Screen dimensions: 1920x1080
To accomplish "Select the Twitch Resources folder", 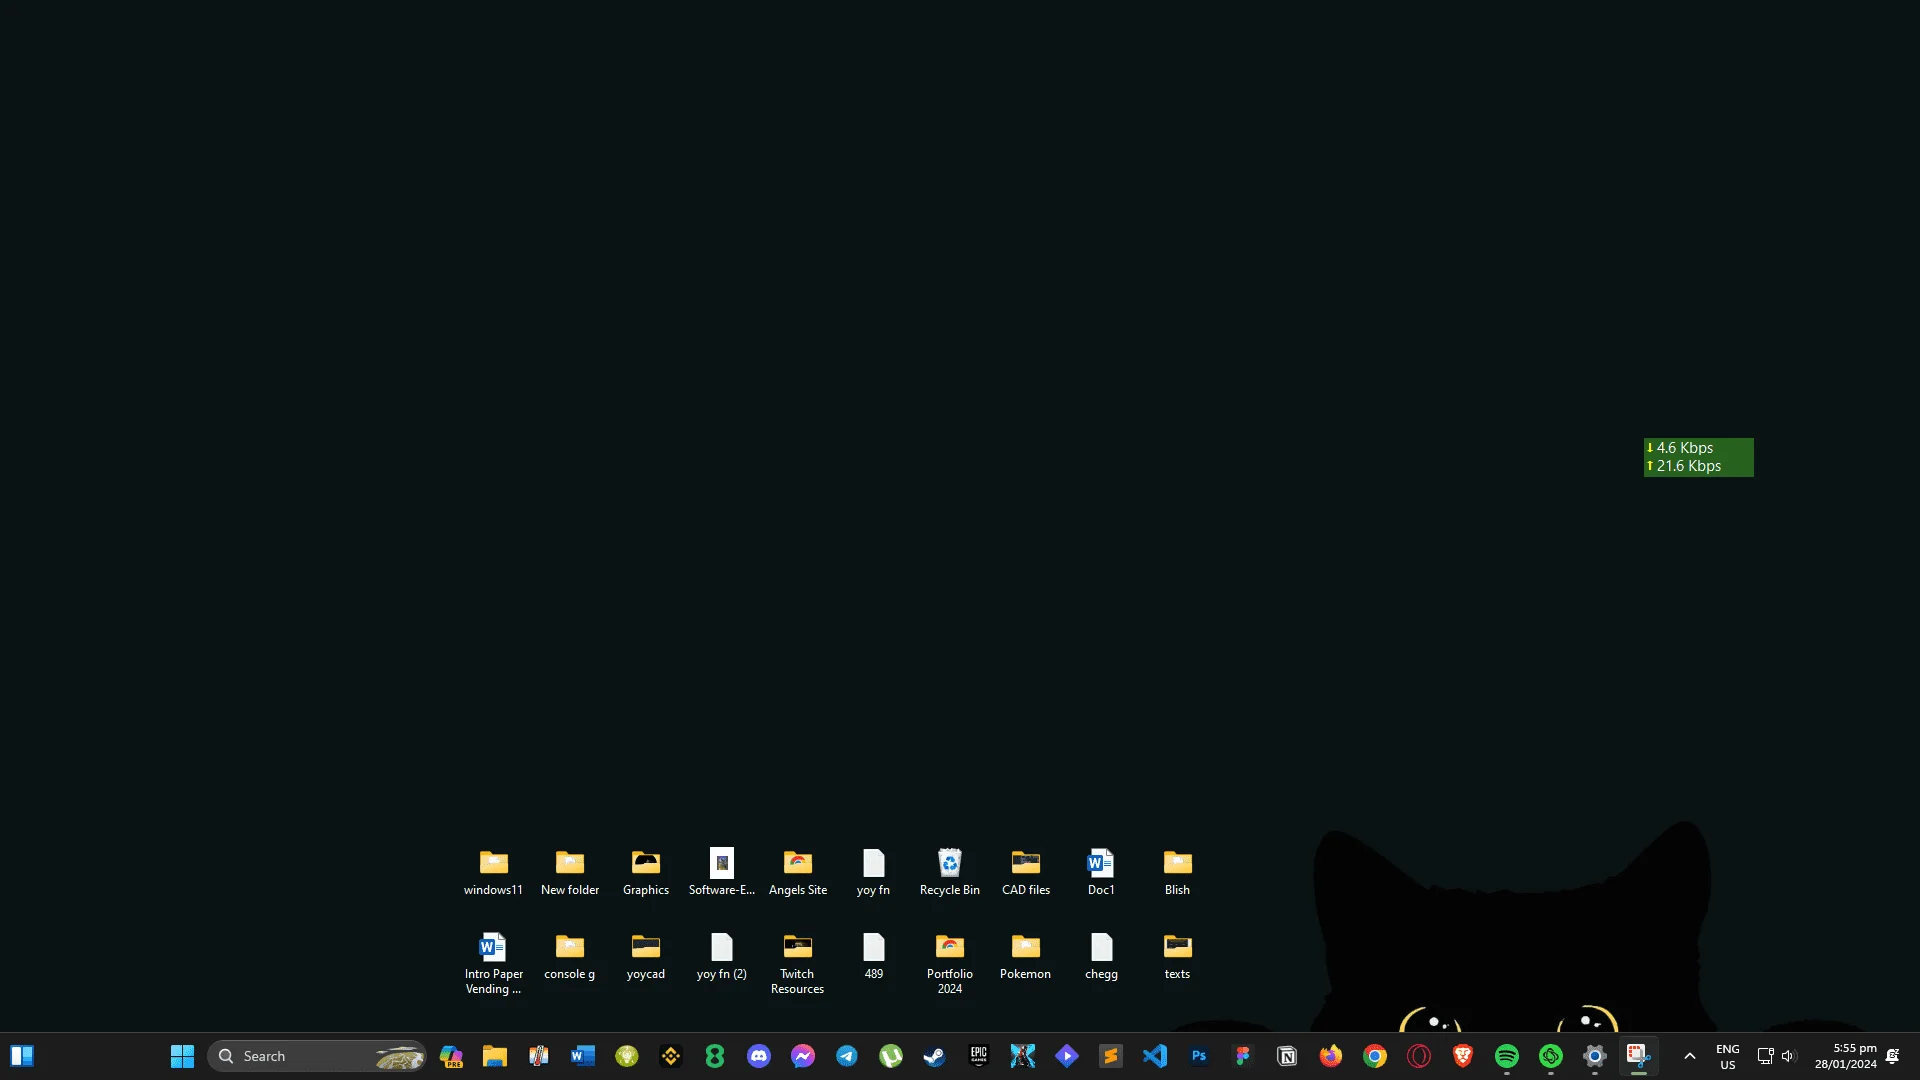I will click(798, 963).
